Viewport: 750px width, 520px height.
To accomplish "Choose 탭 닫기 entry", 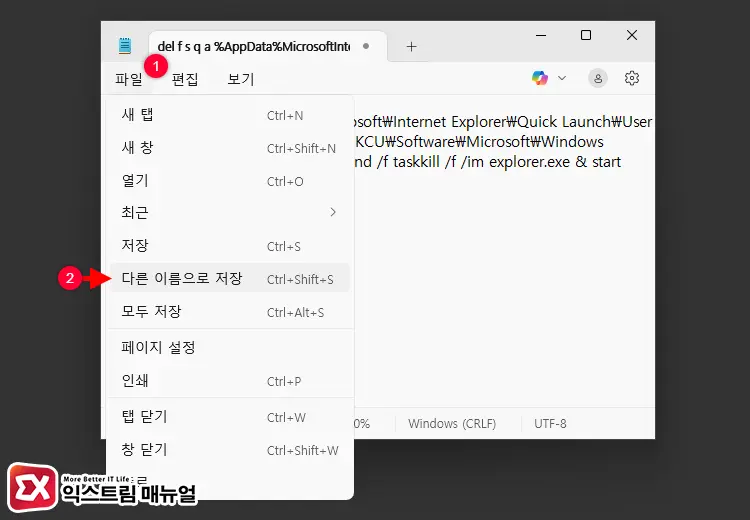I will (230, 417).
